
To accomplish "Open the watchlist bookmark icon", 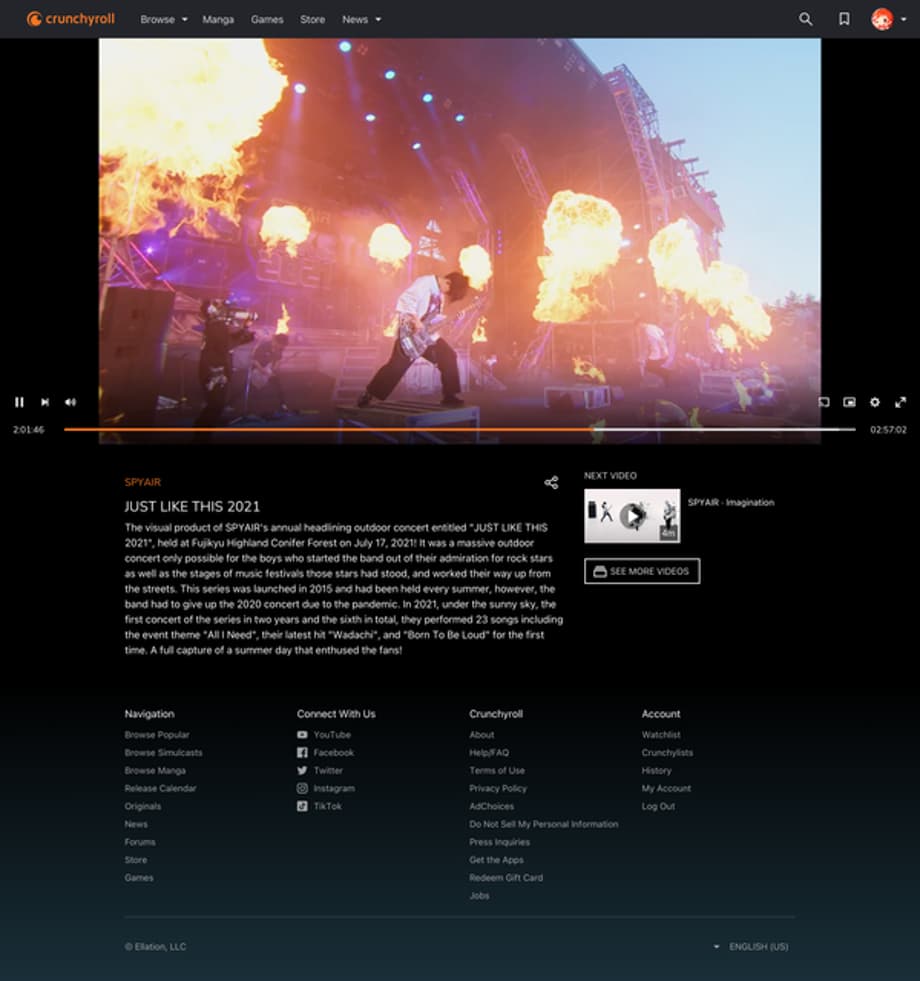I will pyautogui.click(x=844, y=19).
